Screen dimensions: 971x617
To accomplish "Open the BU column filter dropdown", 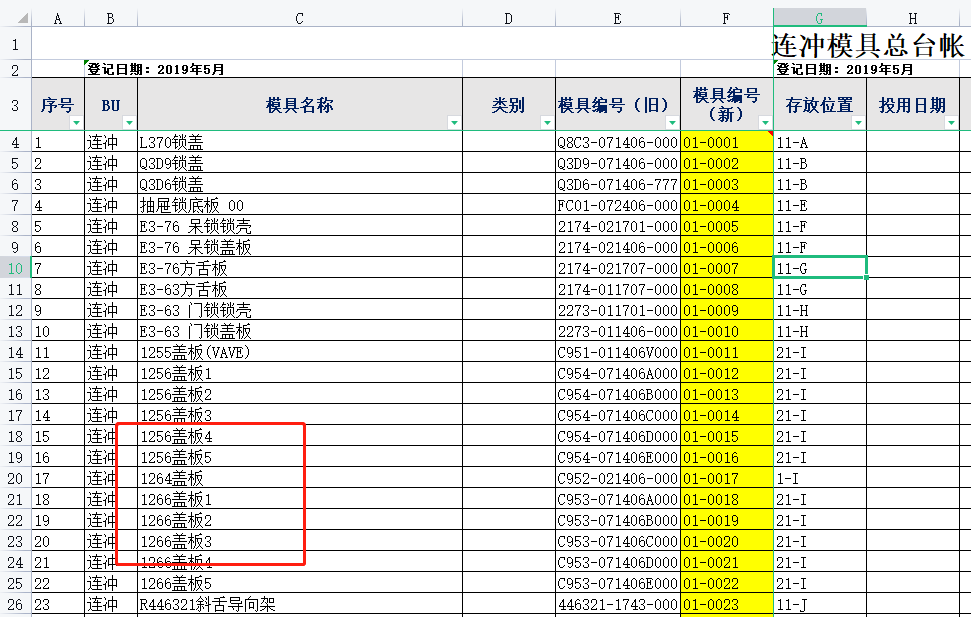I will tap(129, 122).
